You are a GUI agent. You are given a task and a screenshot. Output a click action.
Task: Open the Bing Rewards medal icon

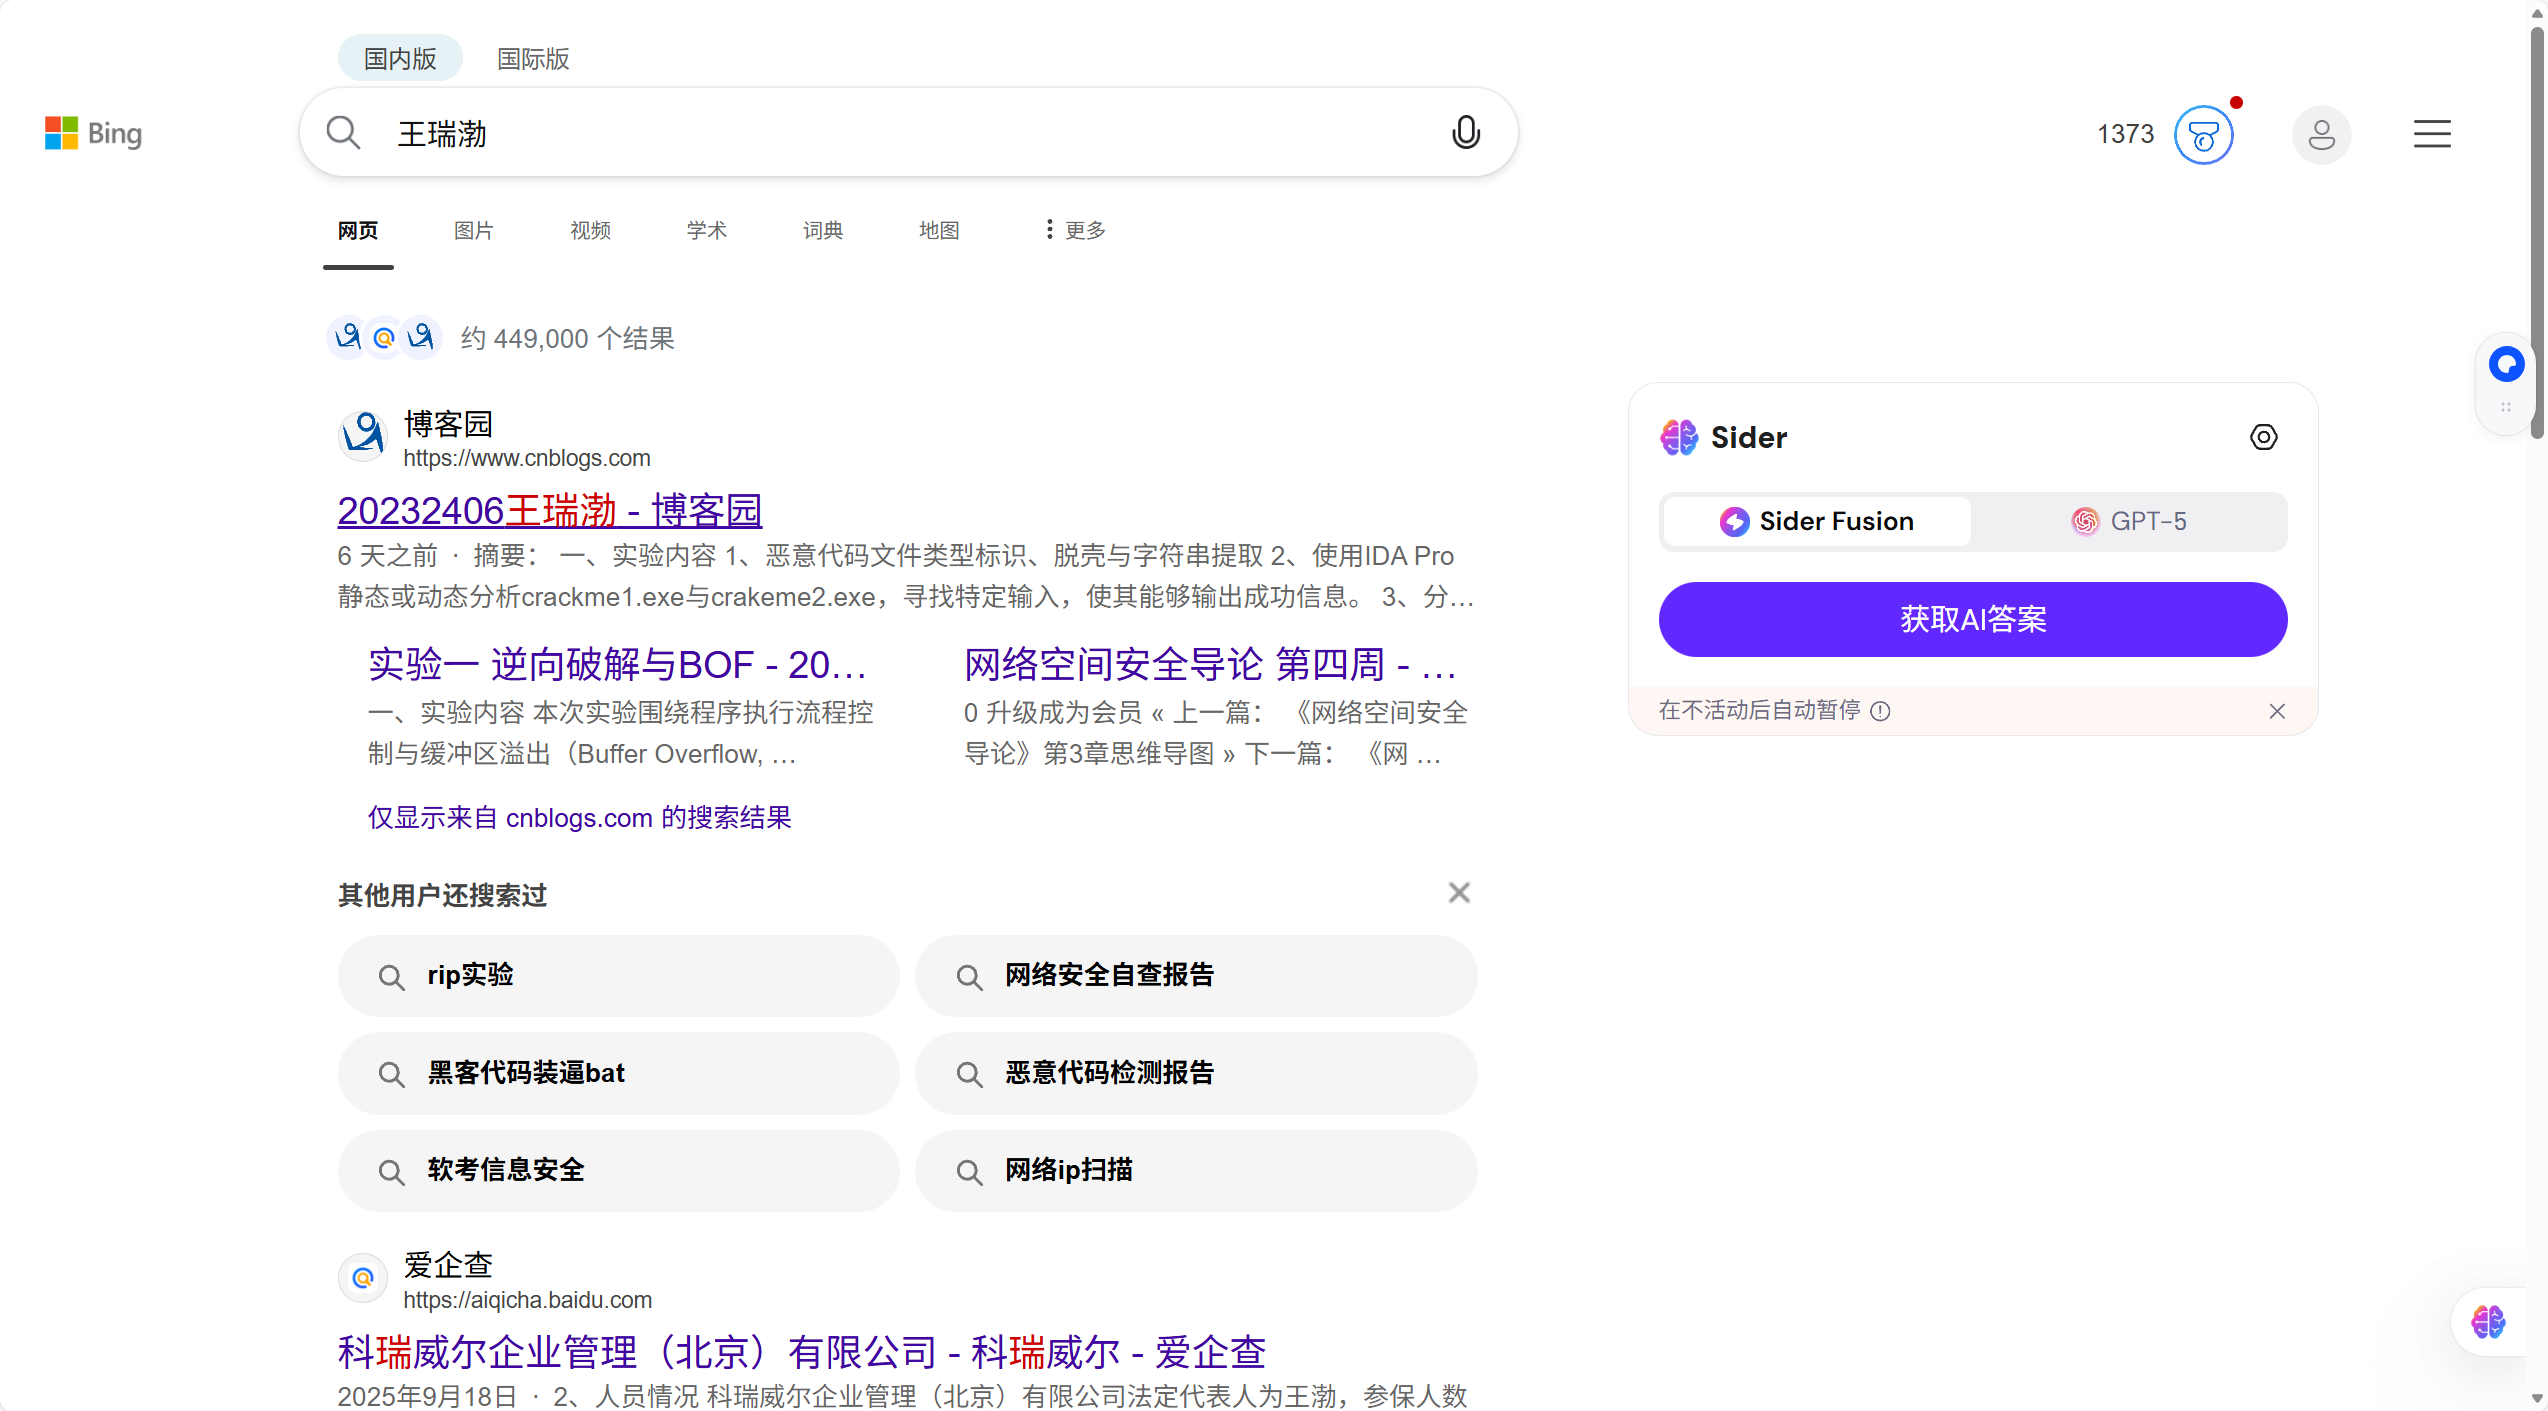[x=2203, y=135]
